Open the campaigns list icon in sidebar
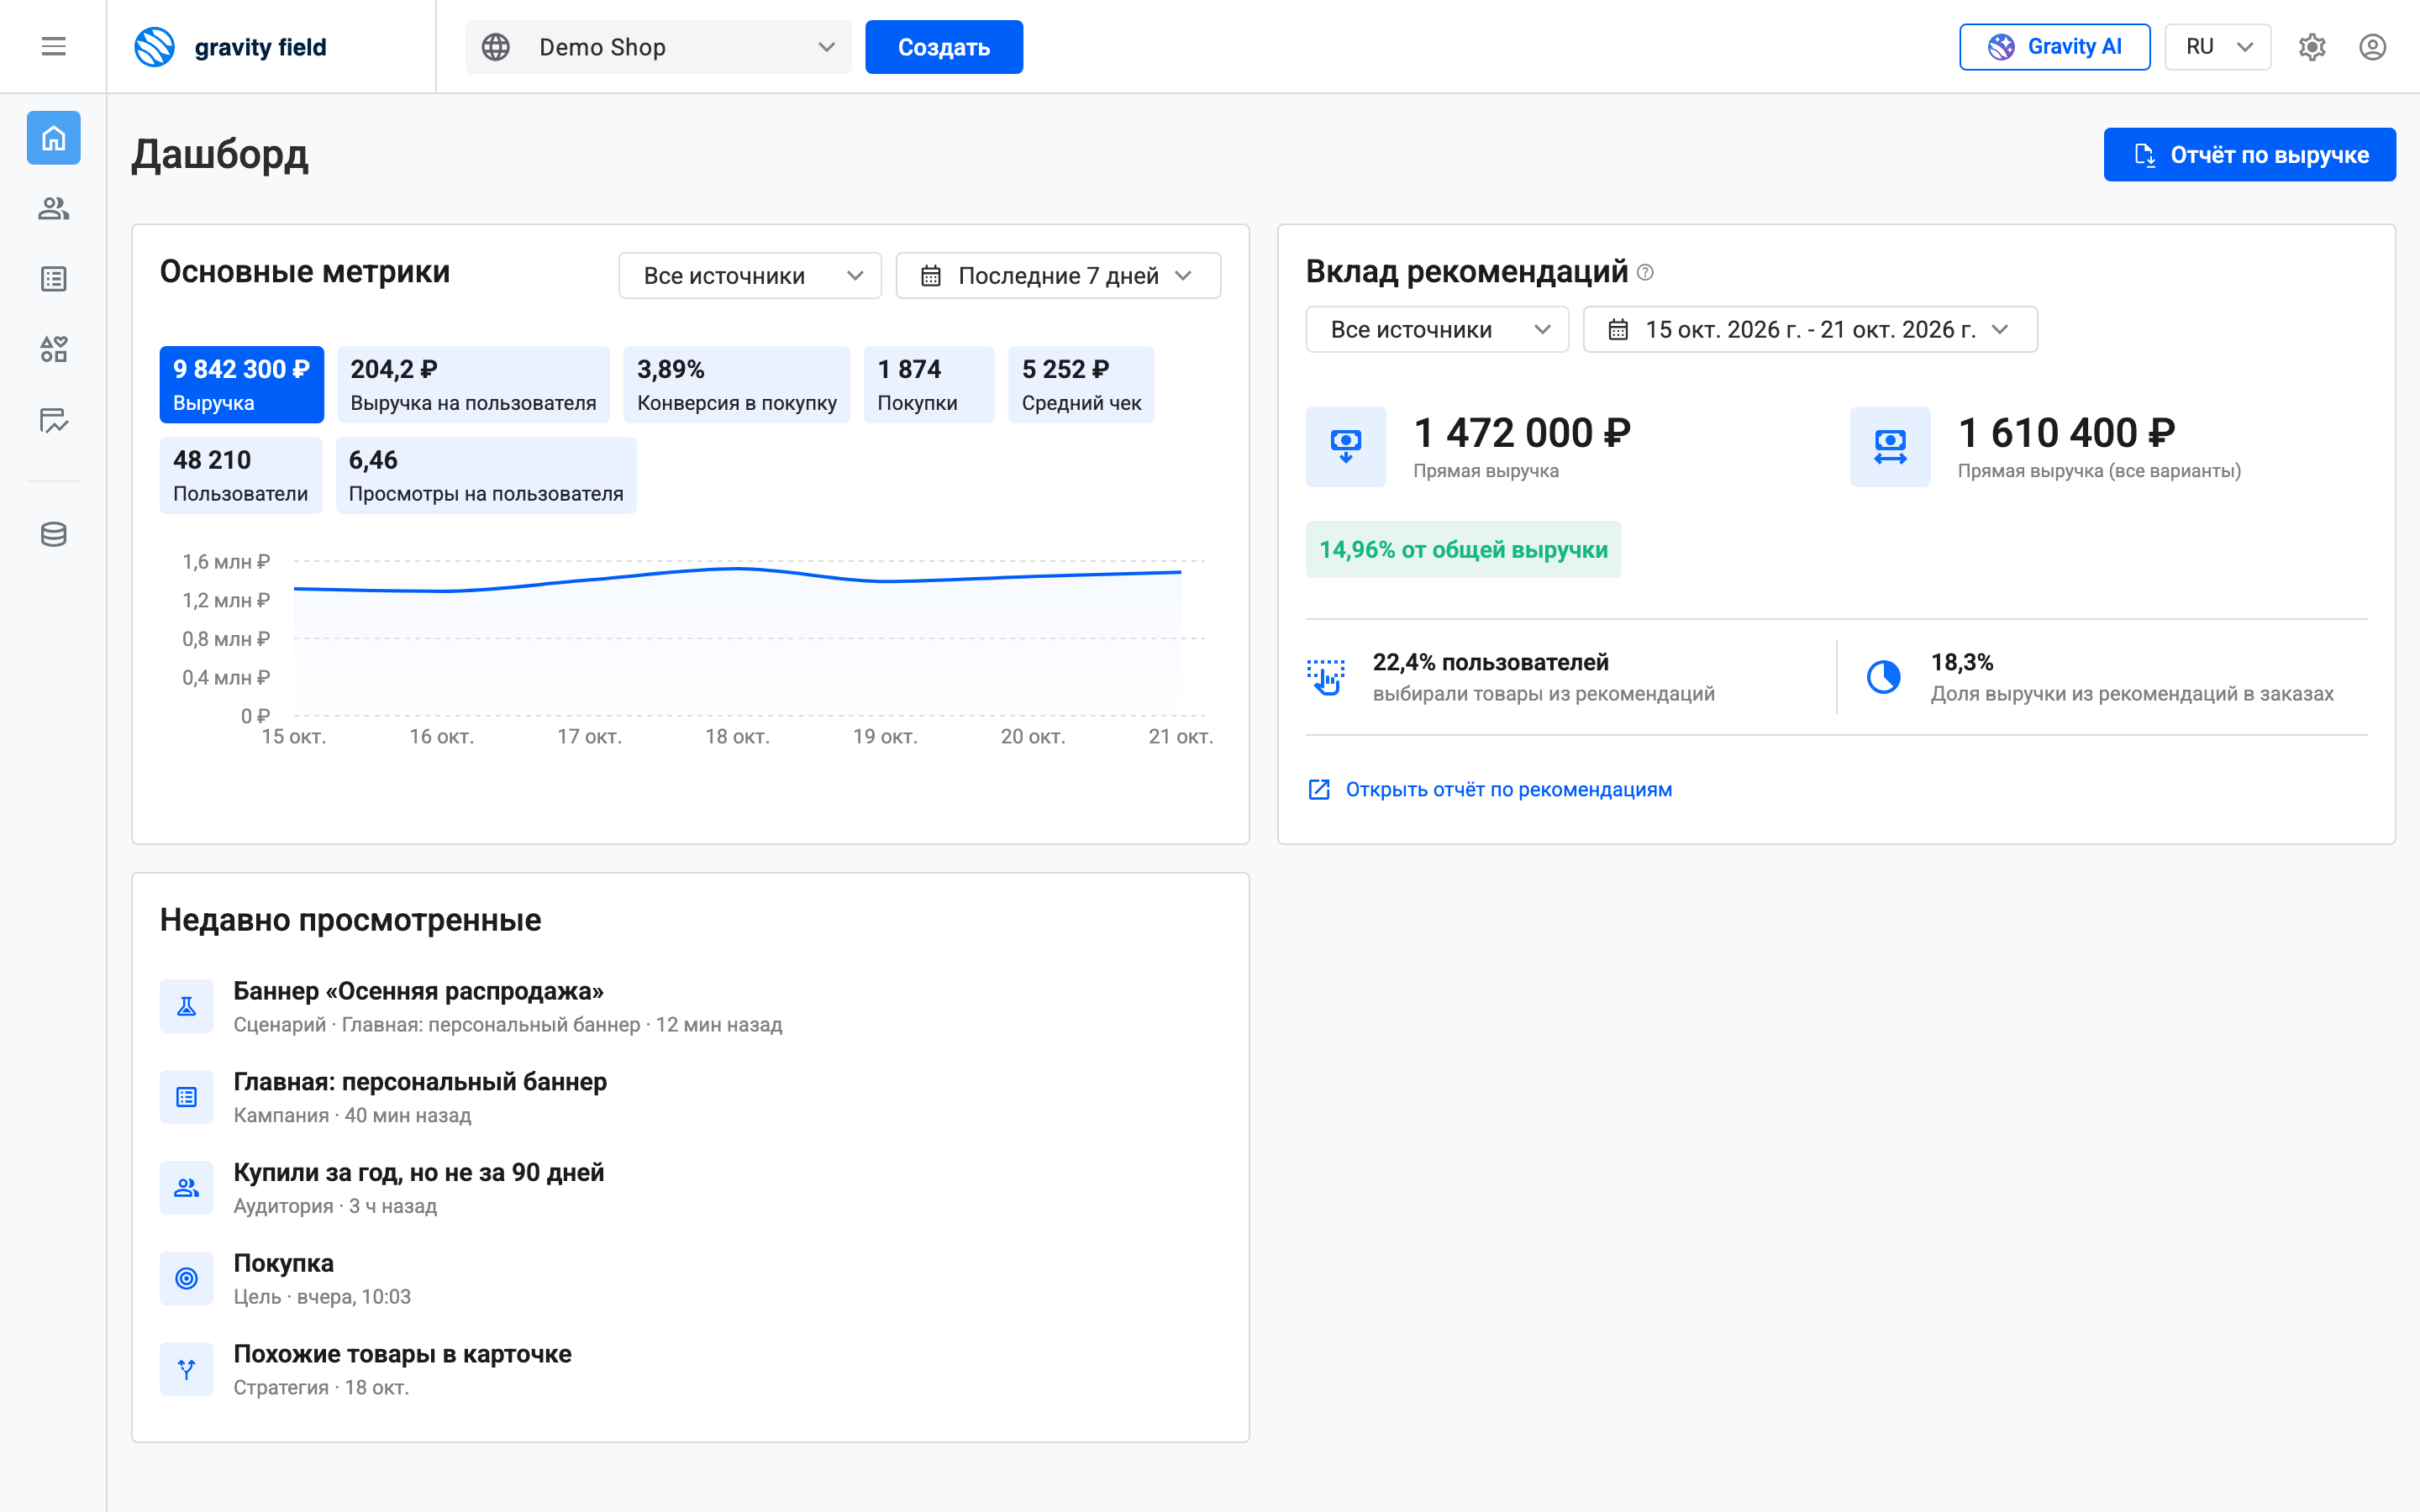The image size is (2420, 1512). tap(53, 279)
